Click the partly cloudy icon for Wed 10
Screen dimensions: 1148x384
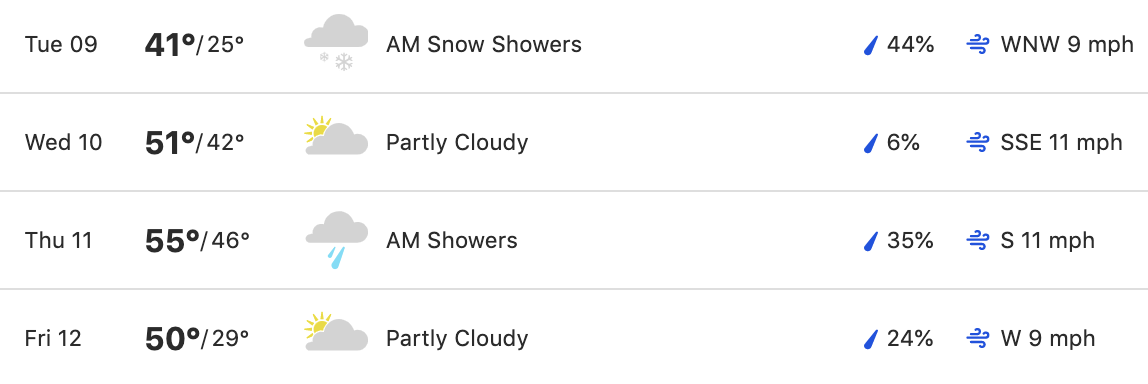click(x=336, y=136)
